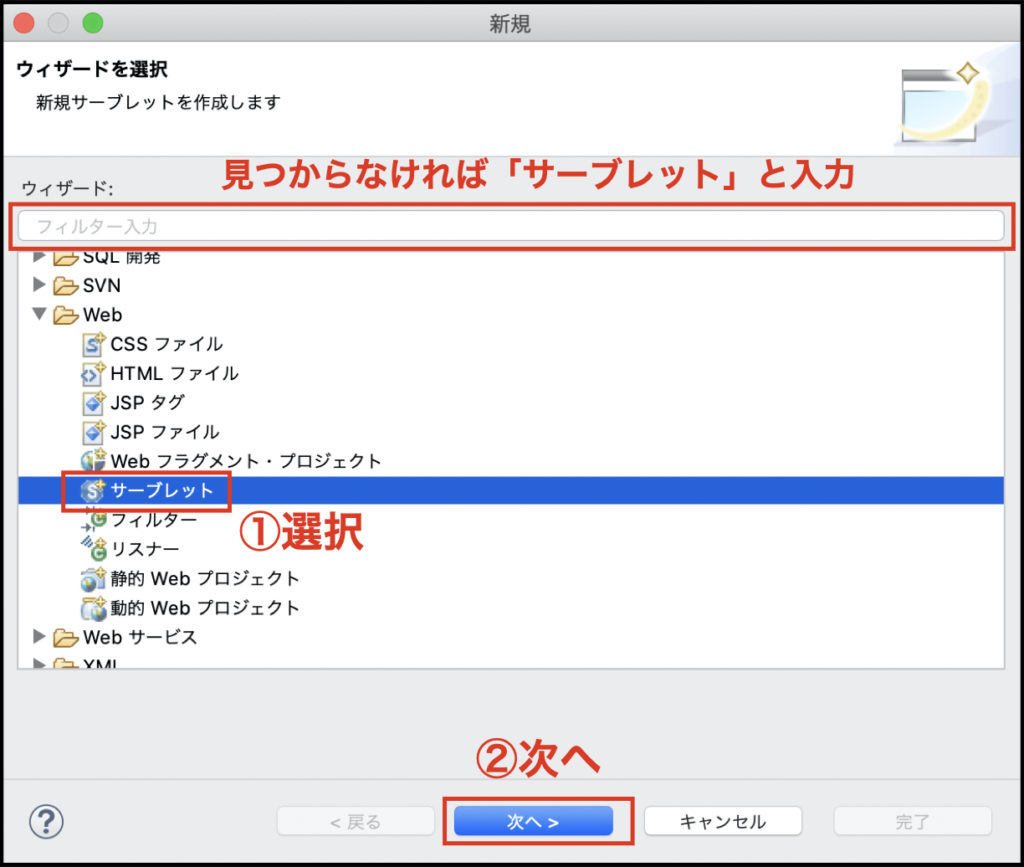Expand the Web サービス folder
The image size is (1024, 867).
coord(39,637)
